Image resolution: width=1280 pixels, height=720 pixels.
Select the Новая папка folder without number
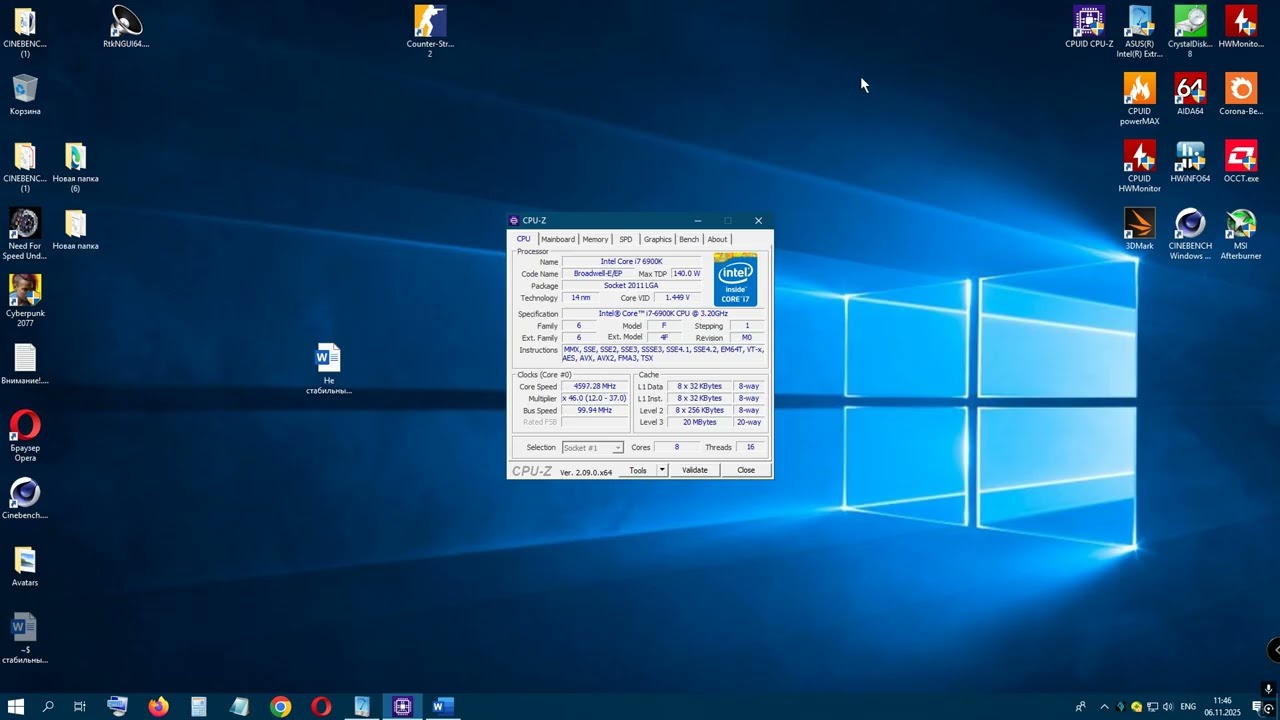pyautogui.click(x=75, y=229)
